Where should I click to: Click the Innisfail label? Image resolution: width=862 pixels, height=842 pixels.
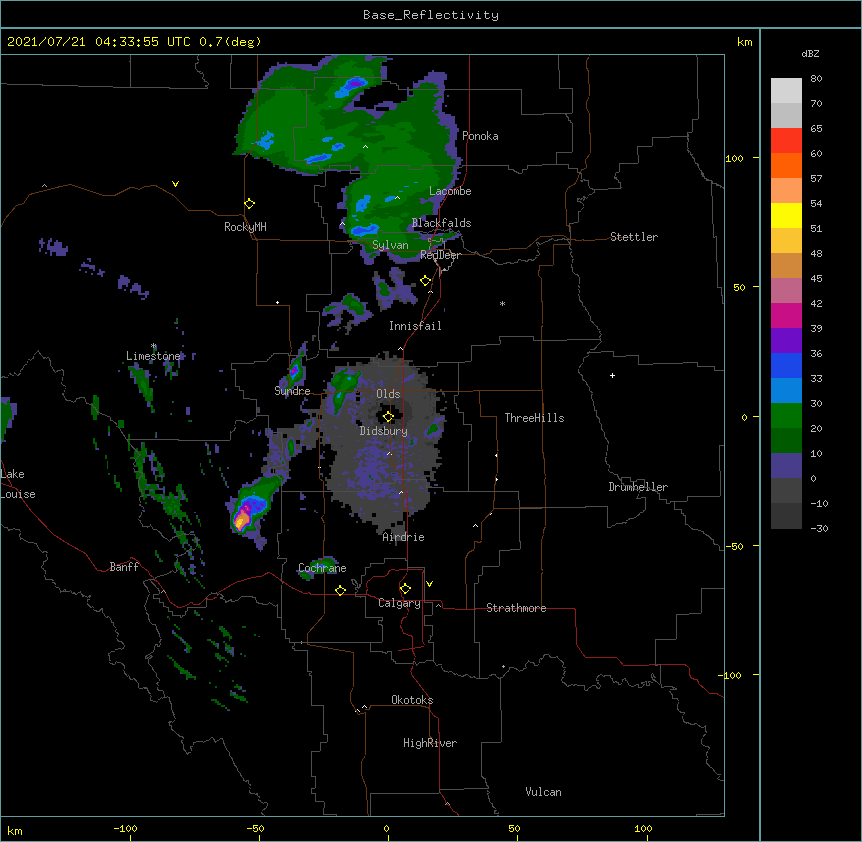(x=415, y=326)
